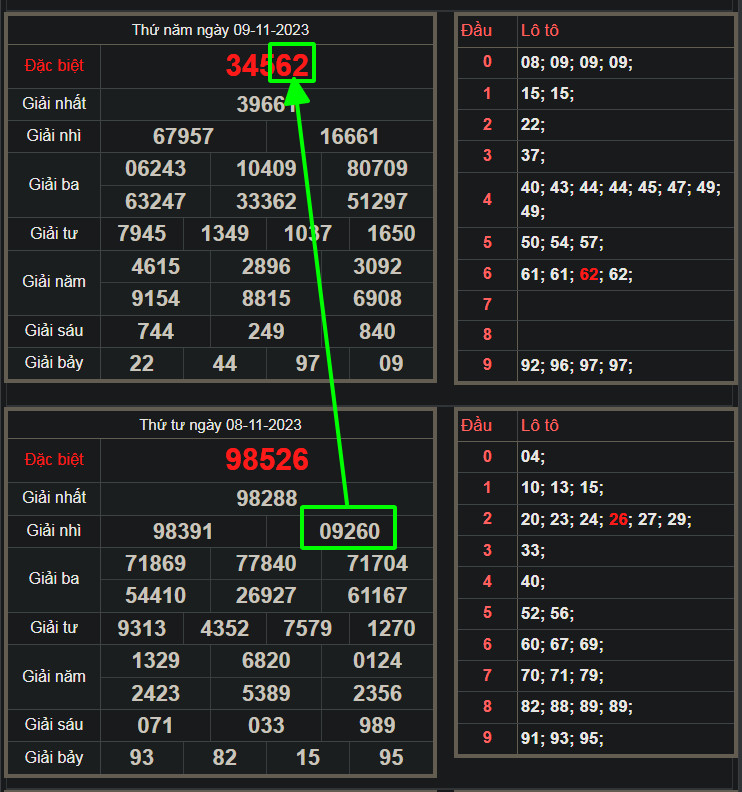
Task: Click the special prize number 98526
Action: (x=266, y=460)
